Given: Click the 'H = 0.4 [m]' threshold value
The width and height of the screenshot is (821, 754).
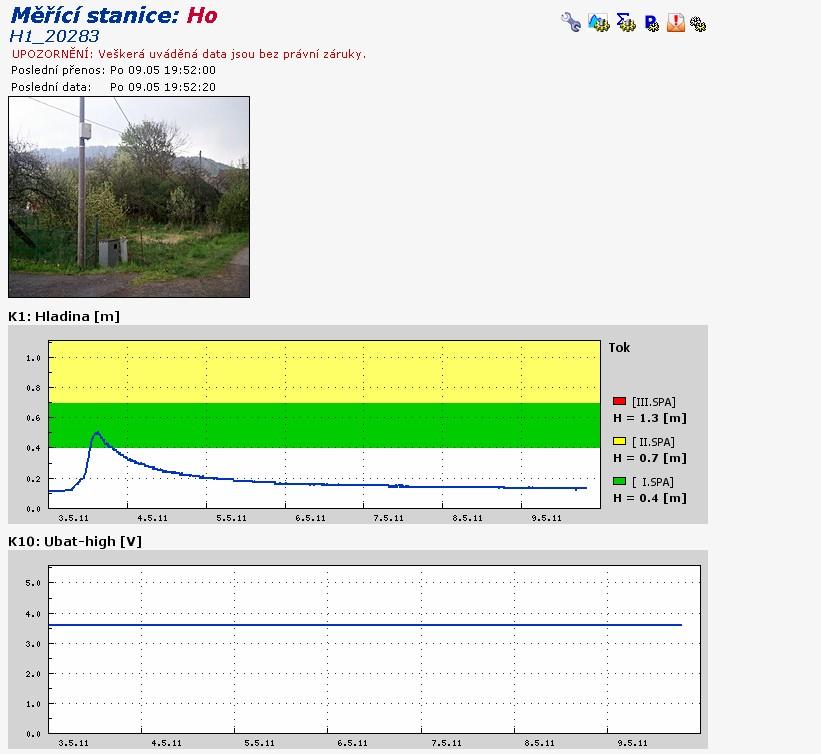Looking at the screenshot, I should pos(650,497).
